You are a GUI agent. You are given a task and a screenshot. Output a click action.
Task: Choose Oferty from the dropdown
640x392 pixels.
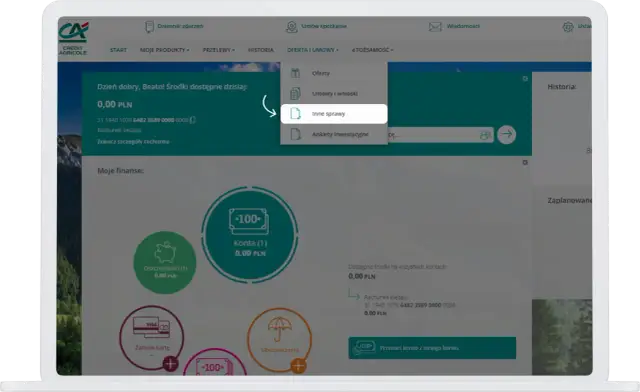(334, 73)
